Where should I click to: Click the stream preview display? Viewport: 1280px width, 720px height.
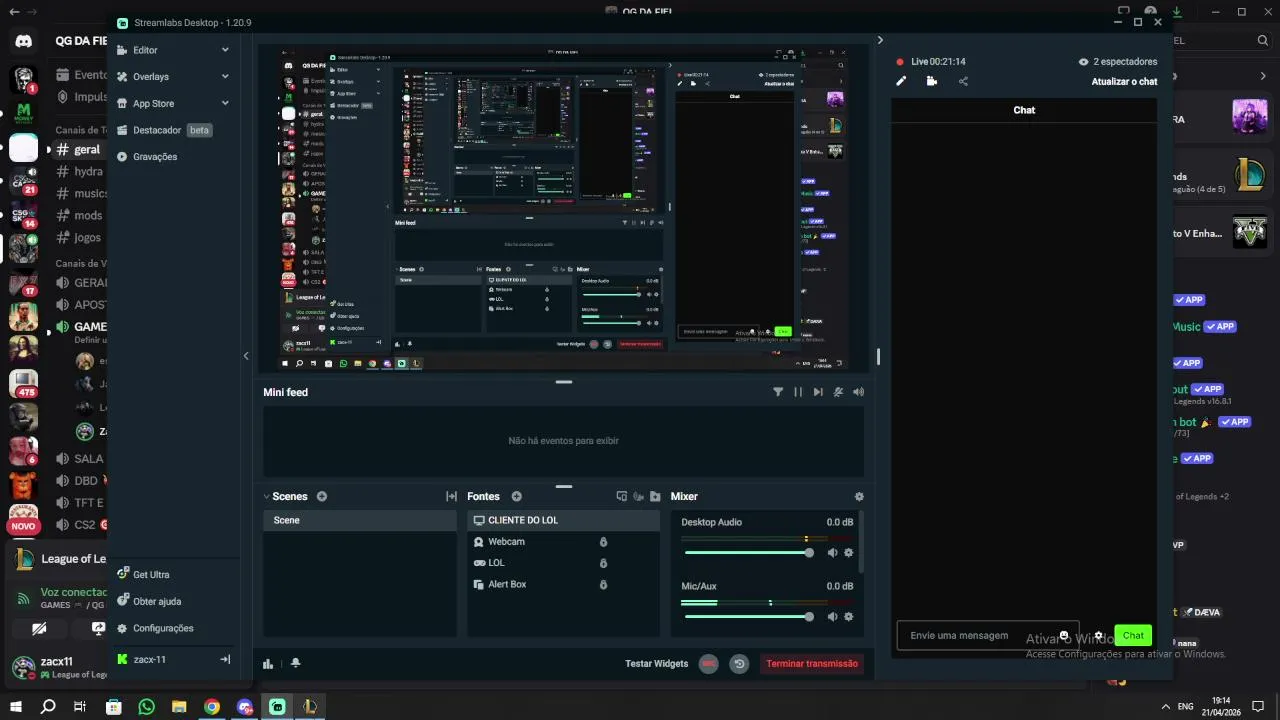pos(561,208)
